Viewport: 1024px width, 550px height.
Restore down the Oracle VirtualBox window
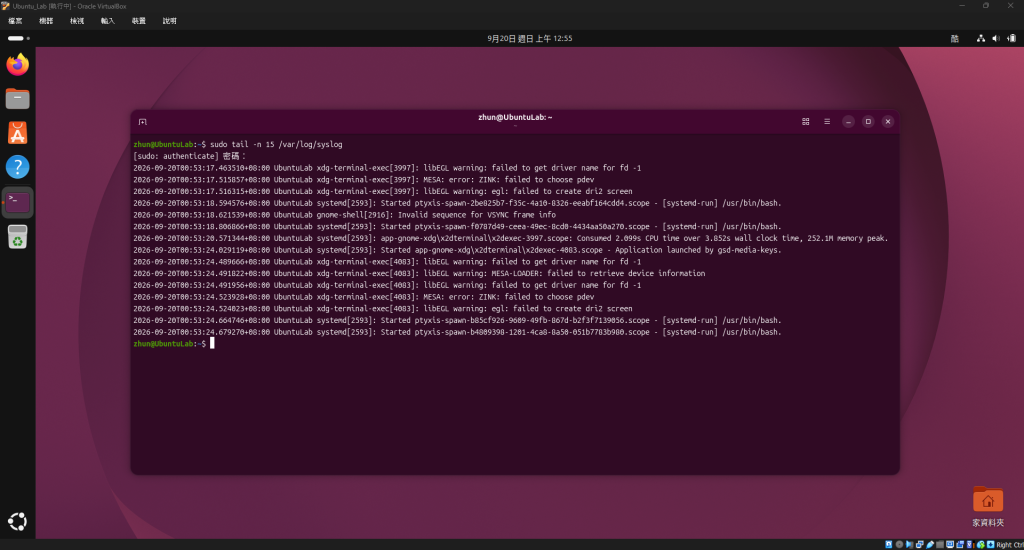(x=985, y=6)
